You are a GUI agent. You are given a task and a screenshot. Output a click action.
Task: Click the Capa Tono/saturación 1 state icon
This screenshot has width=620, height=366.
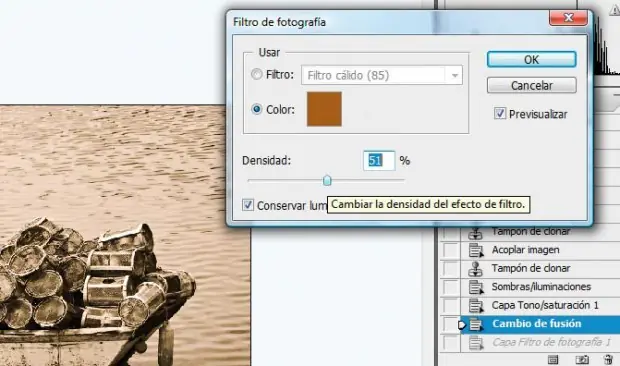pos(476,306)
